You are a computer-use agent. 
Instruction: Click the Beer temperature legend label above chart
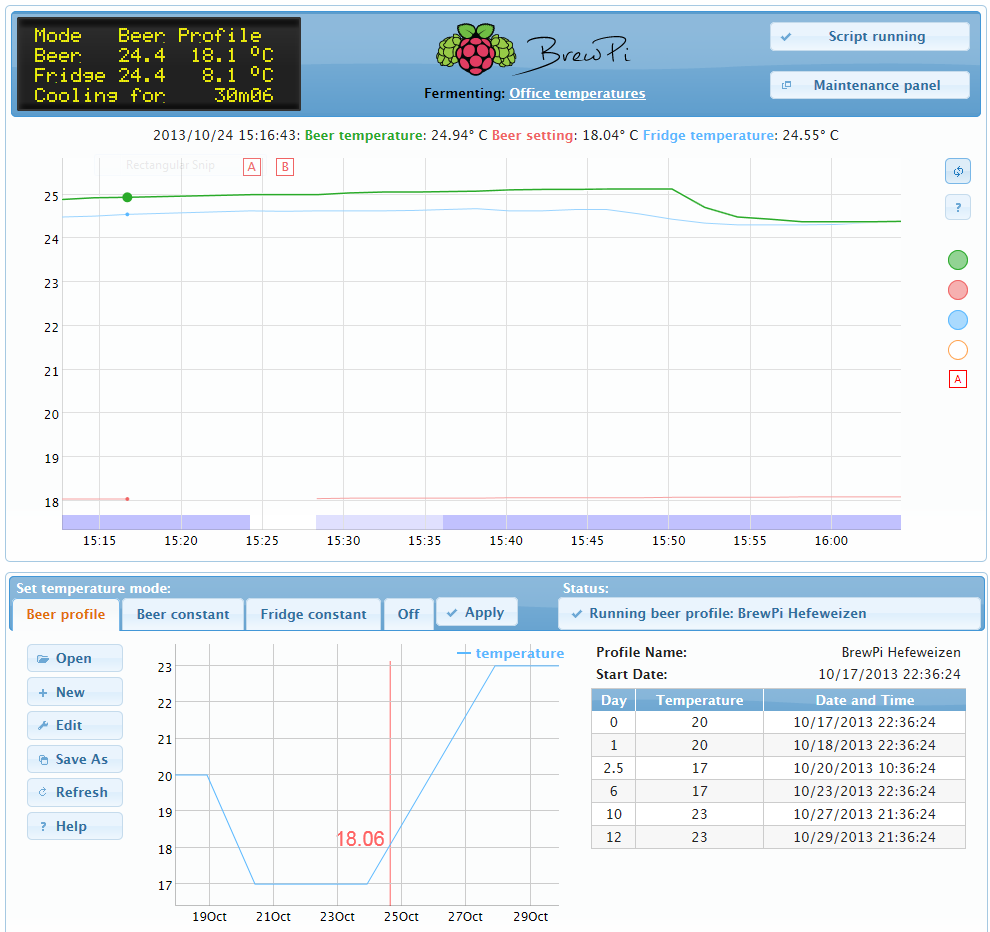364,135
